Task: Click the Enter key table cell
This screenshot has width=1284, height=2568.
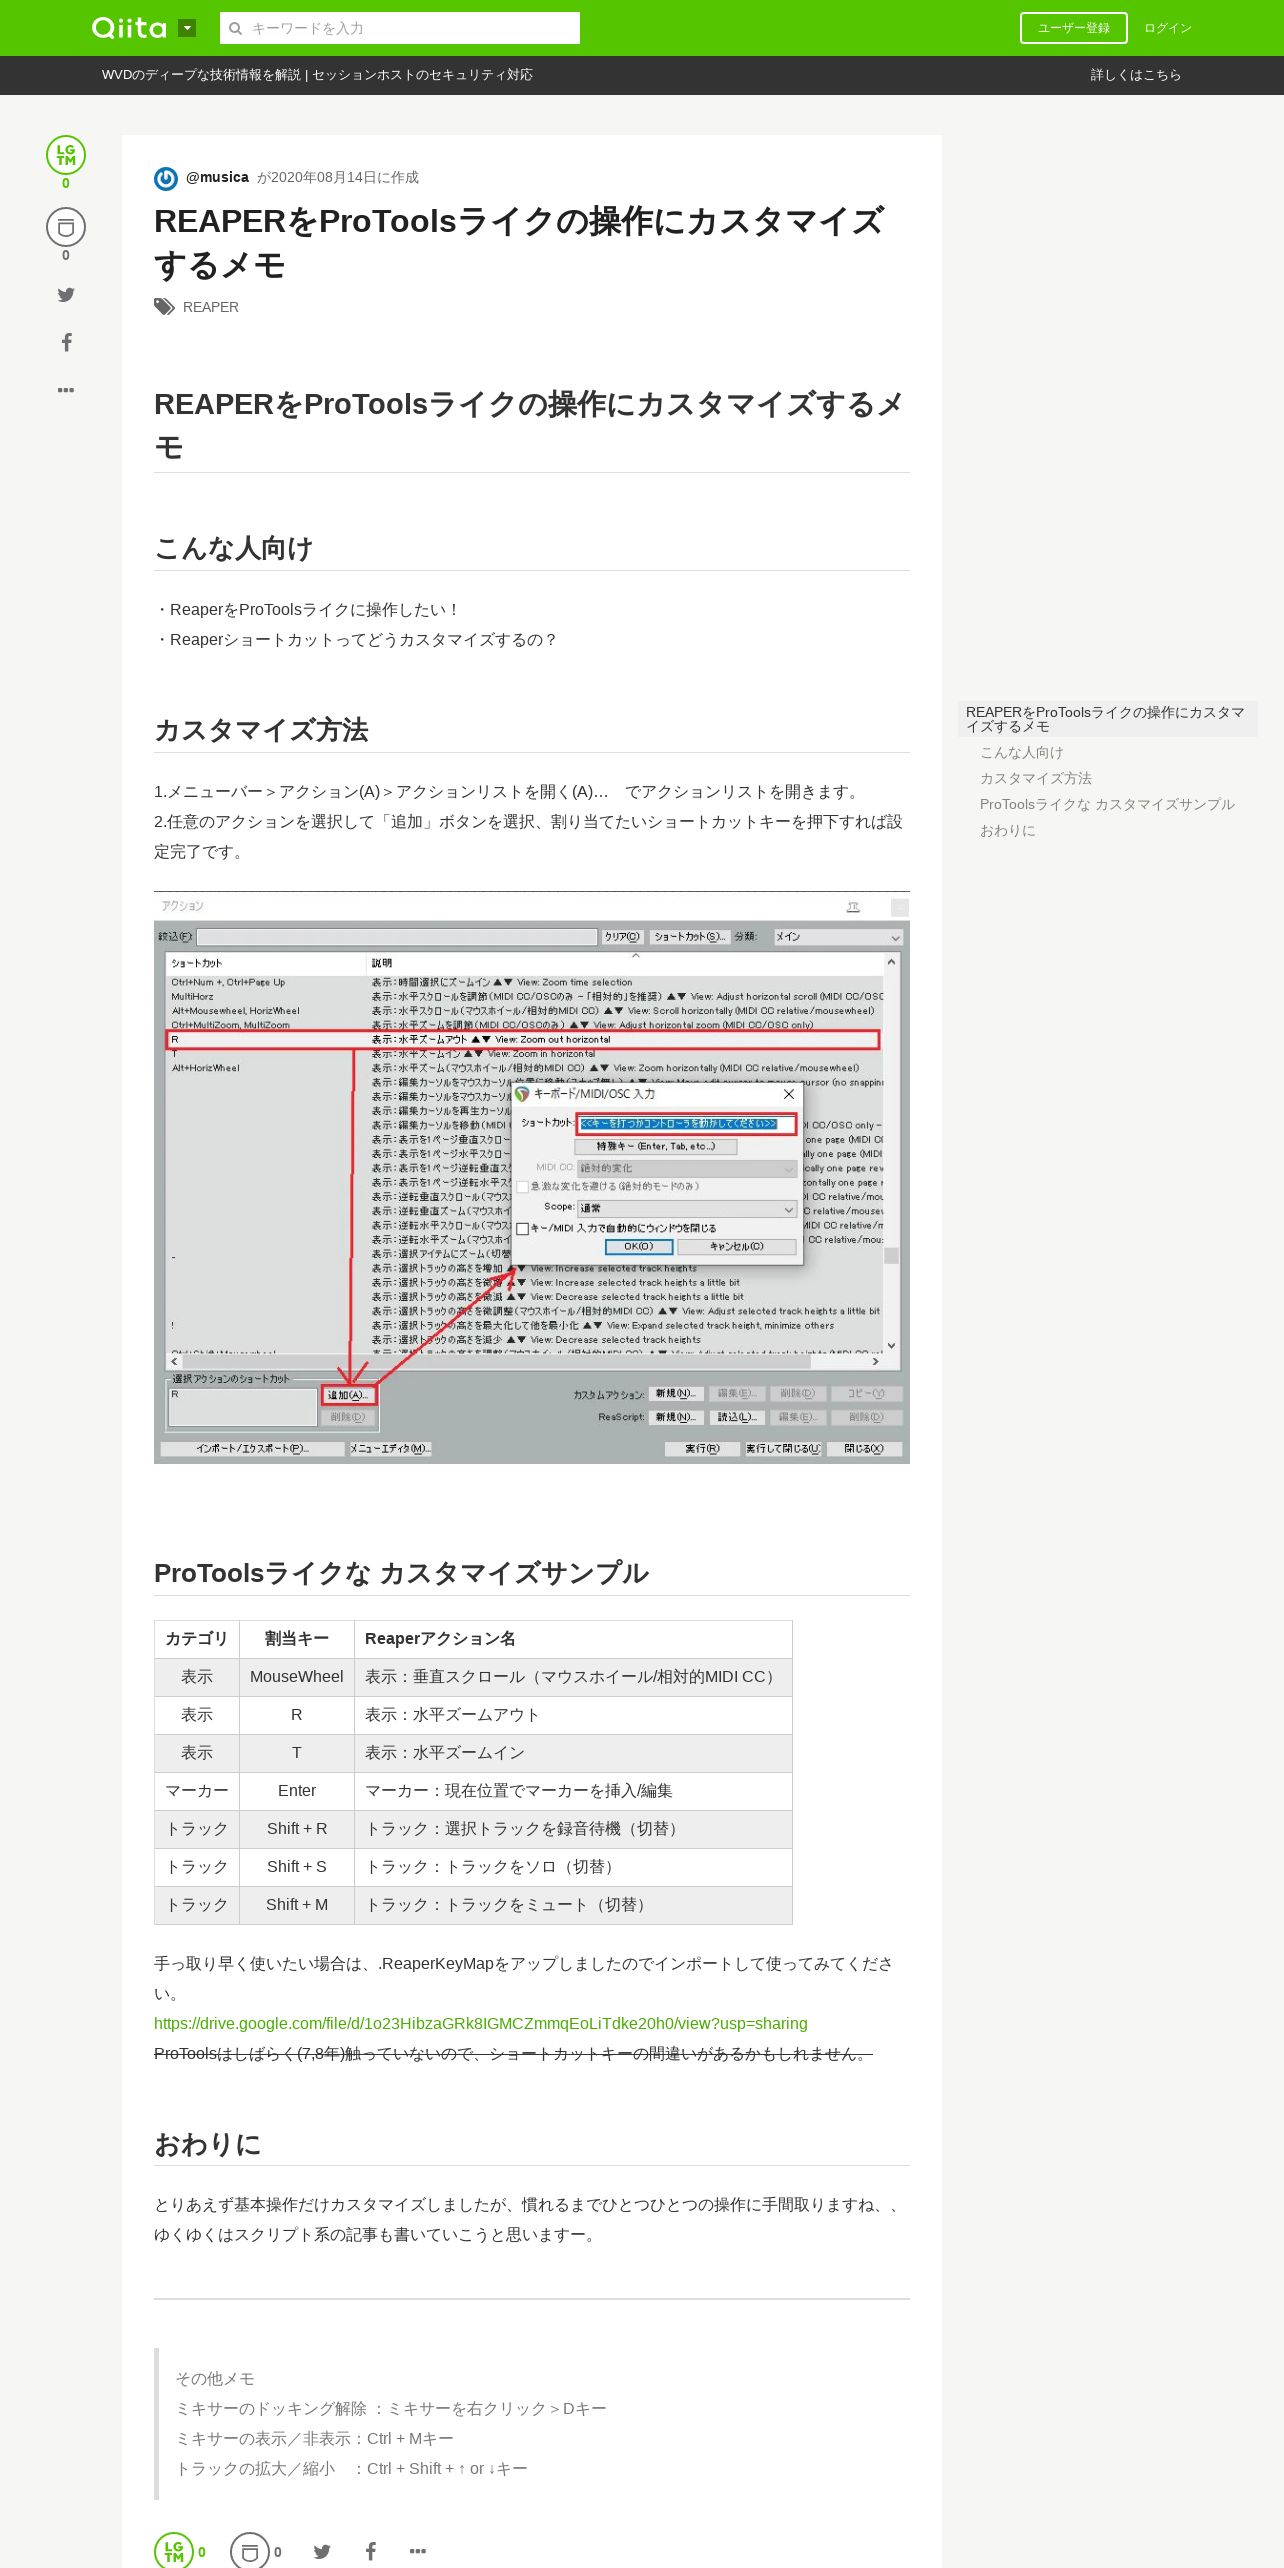Action: pos(297,1791)
